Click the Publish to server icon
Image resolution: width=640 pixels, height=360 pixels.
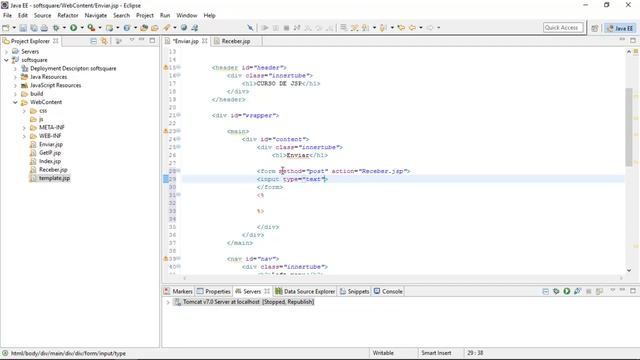(599, 291)
